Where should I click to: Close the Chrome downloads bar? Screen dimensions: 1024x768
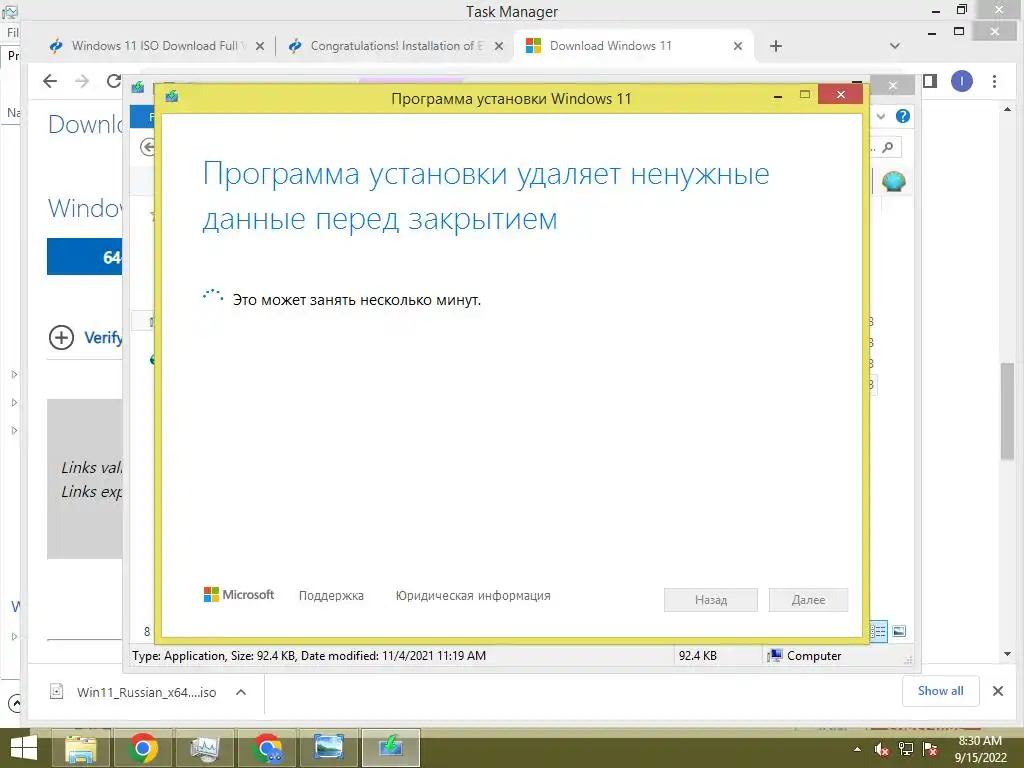tap(998, 691)
